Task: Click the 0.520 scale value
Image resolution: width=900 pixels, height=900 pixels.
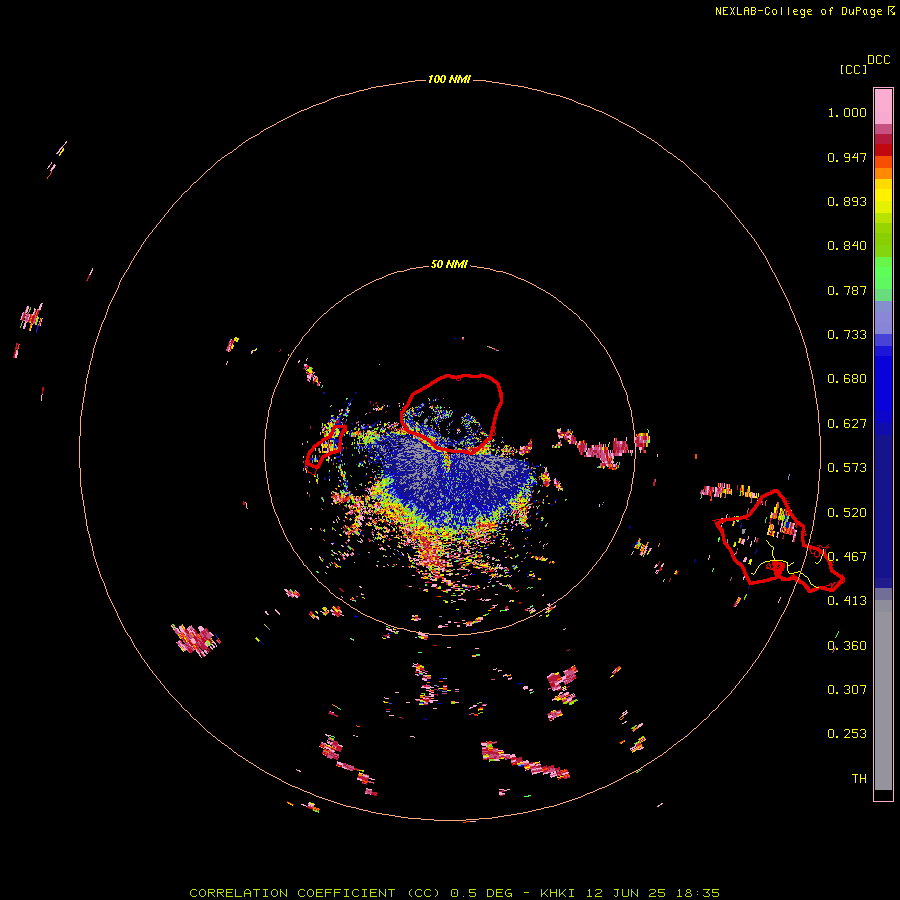Action: coord(847,513)
